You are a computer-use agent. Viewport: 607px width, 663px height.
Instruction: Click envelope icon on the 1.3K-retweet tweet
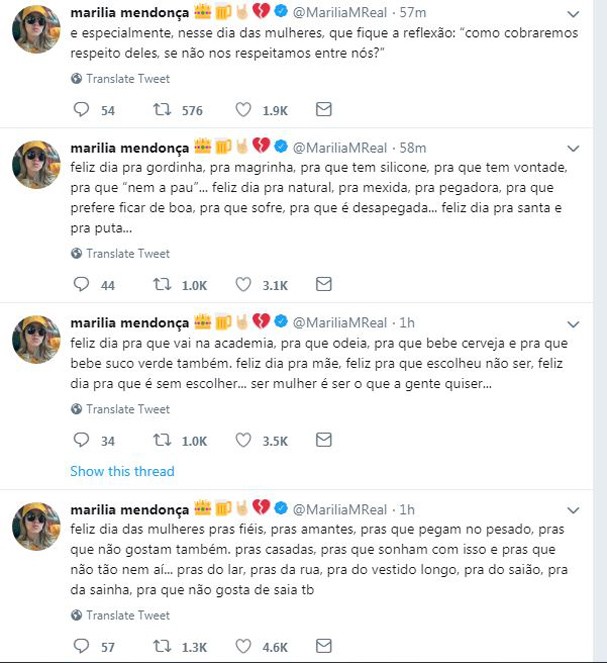point(324,646)
